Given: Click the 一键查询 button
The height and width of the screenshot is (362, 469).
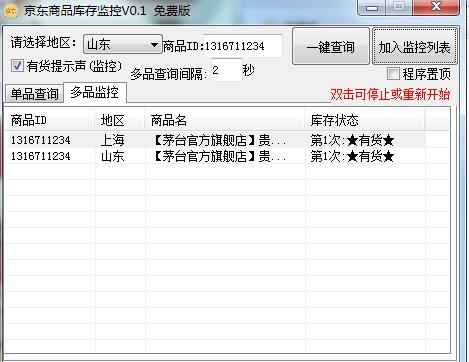Looking at the screenshot, I should coord(331,46).
